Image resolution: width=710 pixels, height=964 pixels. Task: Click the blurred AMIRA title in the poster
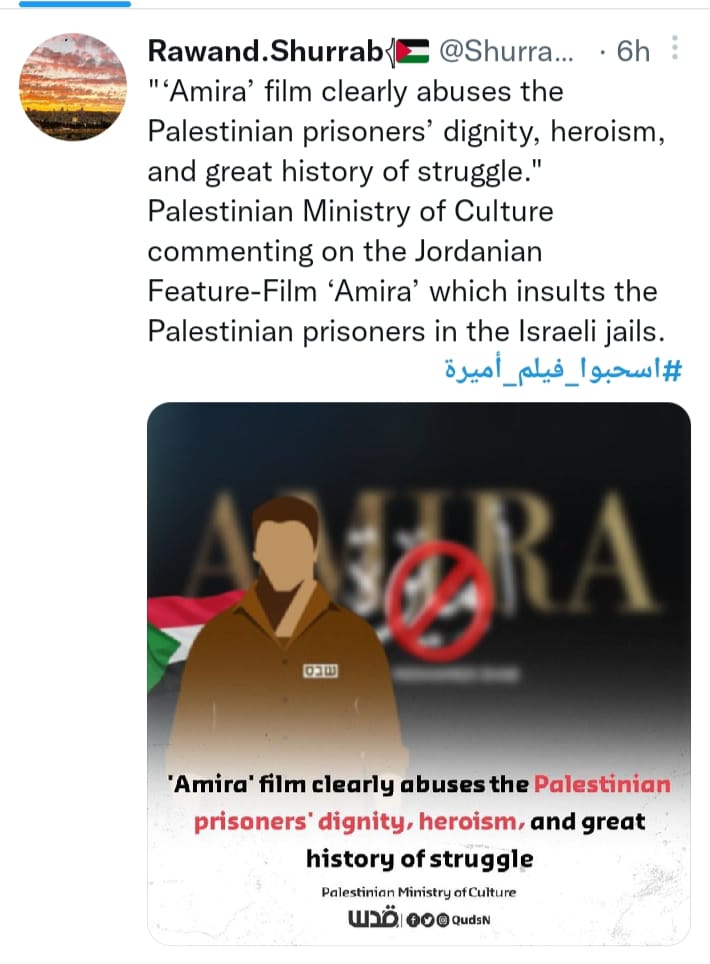tap(424, 551)
